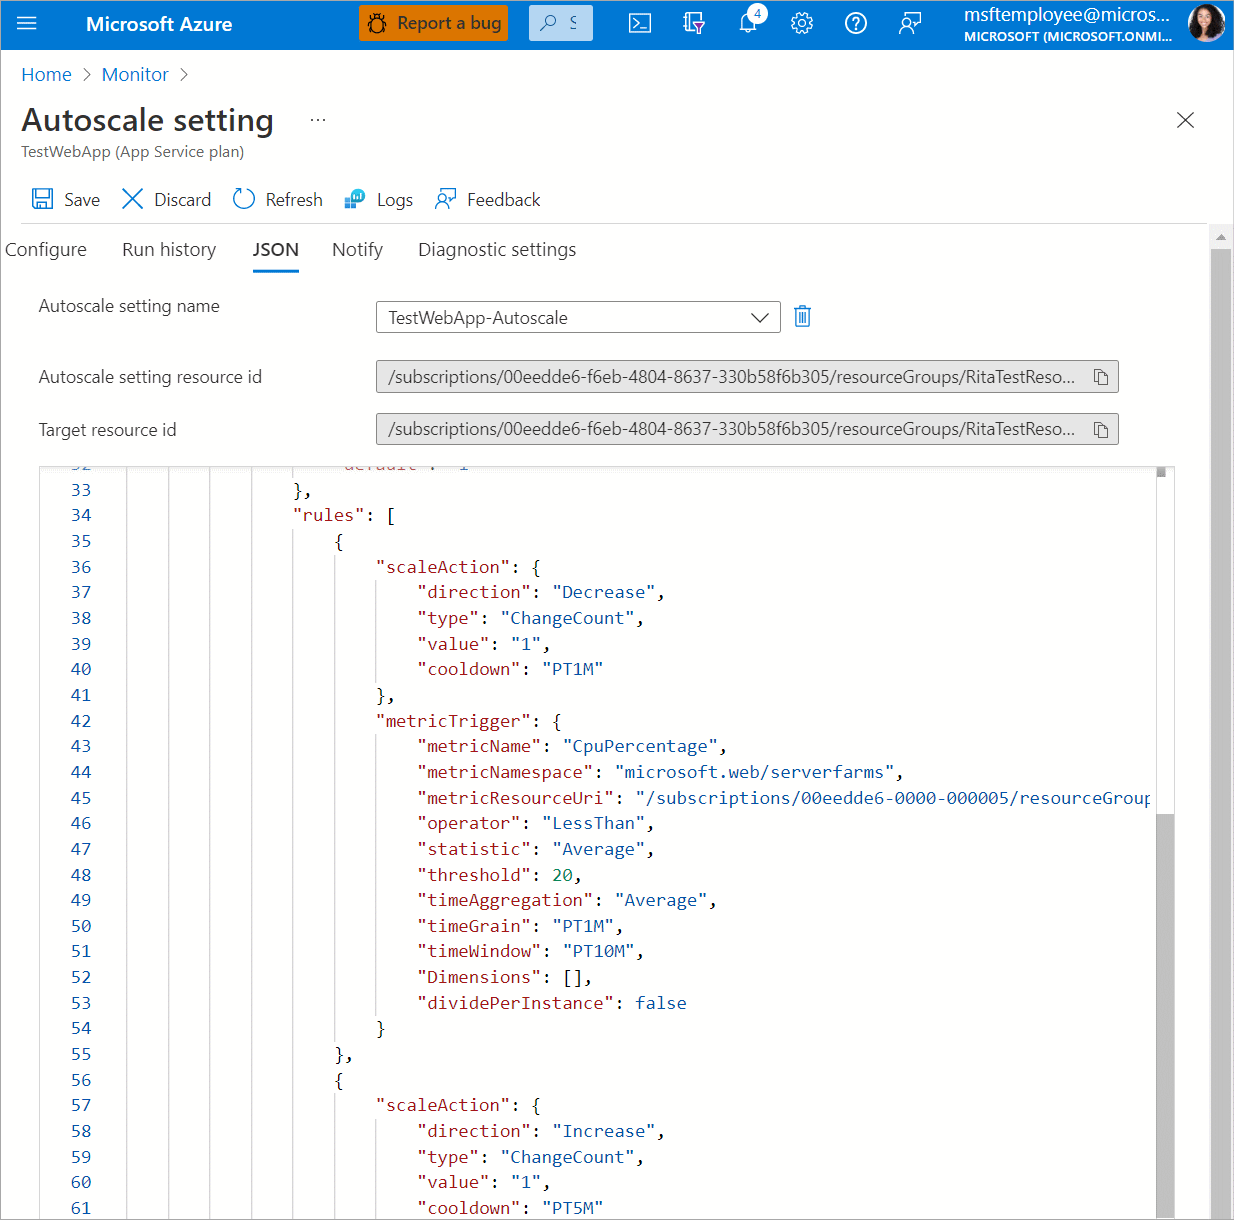Click Save in the command bar
Viewport: 1234px width, 1220px height.
(66, 200)
